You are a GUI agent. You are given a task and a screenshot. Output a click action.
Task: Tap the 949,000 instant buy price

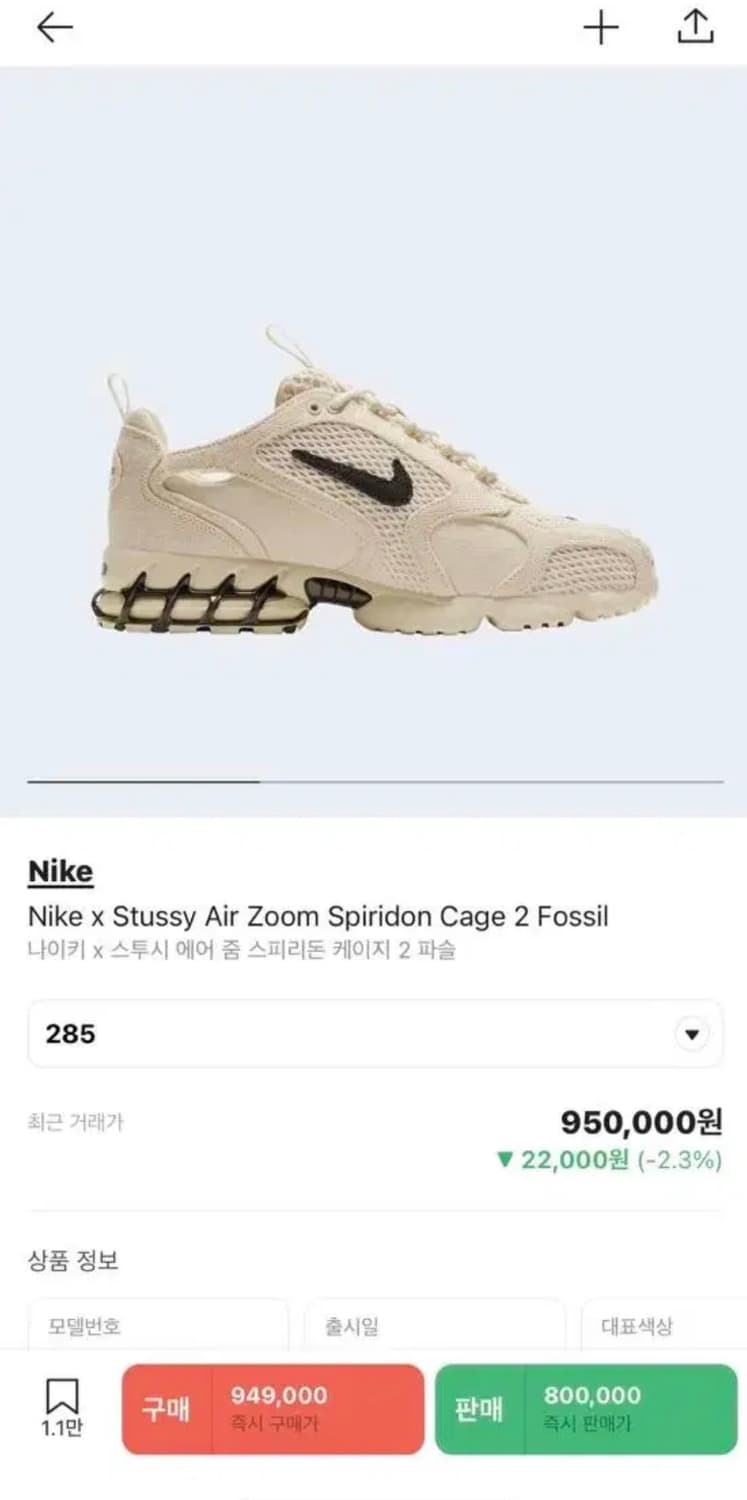(279, 1396)
